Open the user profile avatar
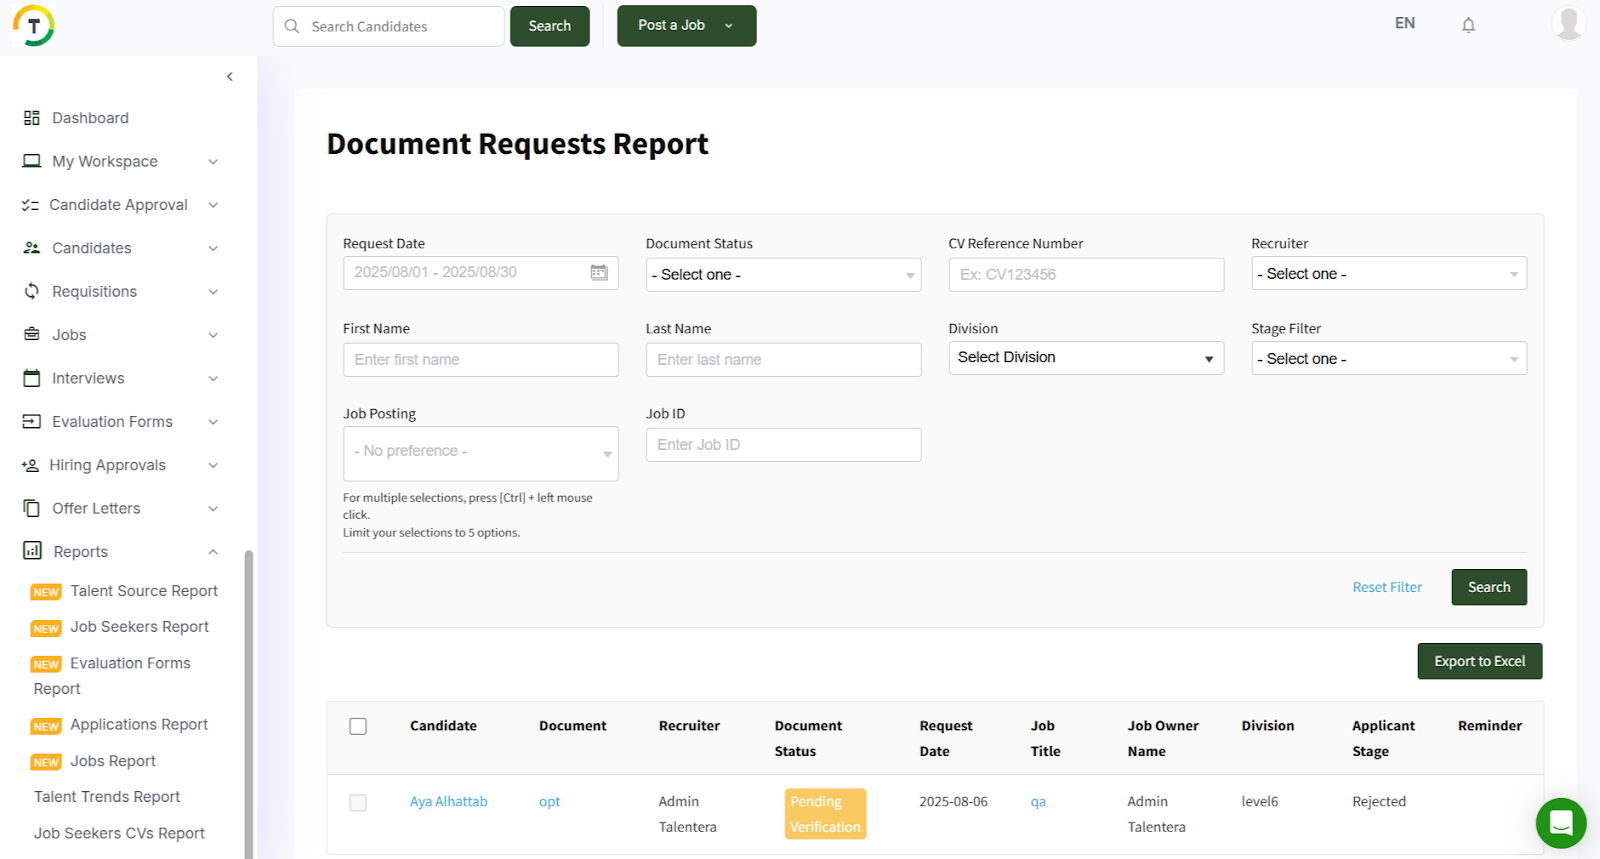 (x=1568, y=23)
